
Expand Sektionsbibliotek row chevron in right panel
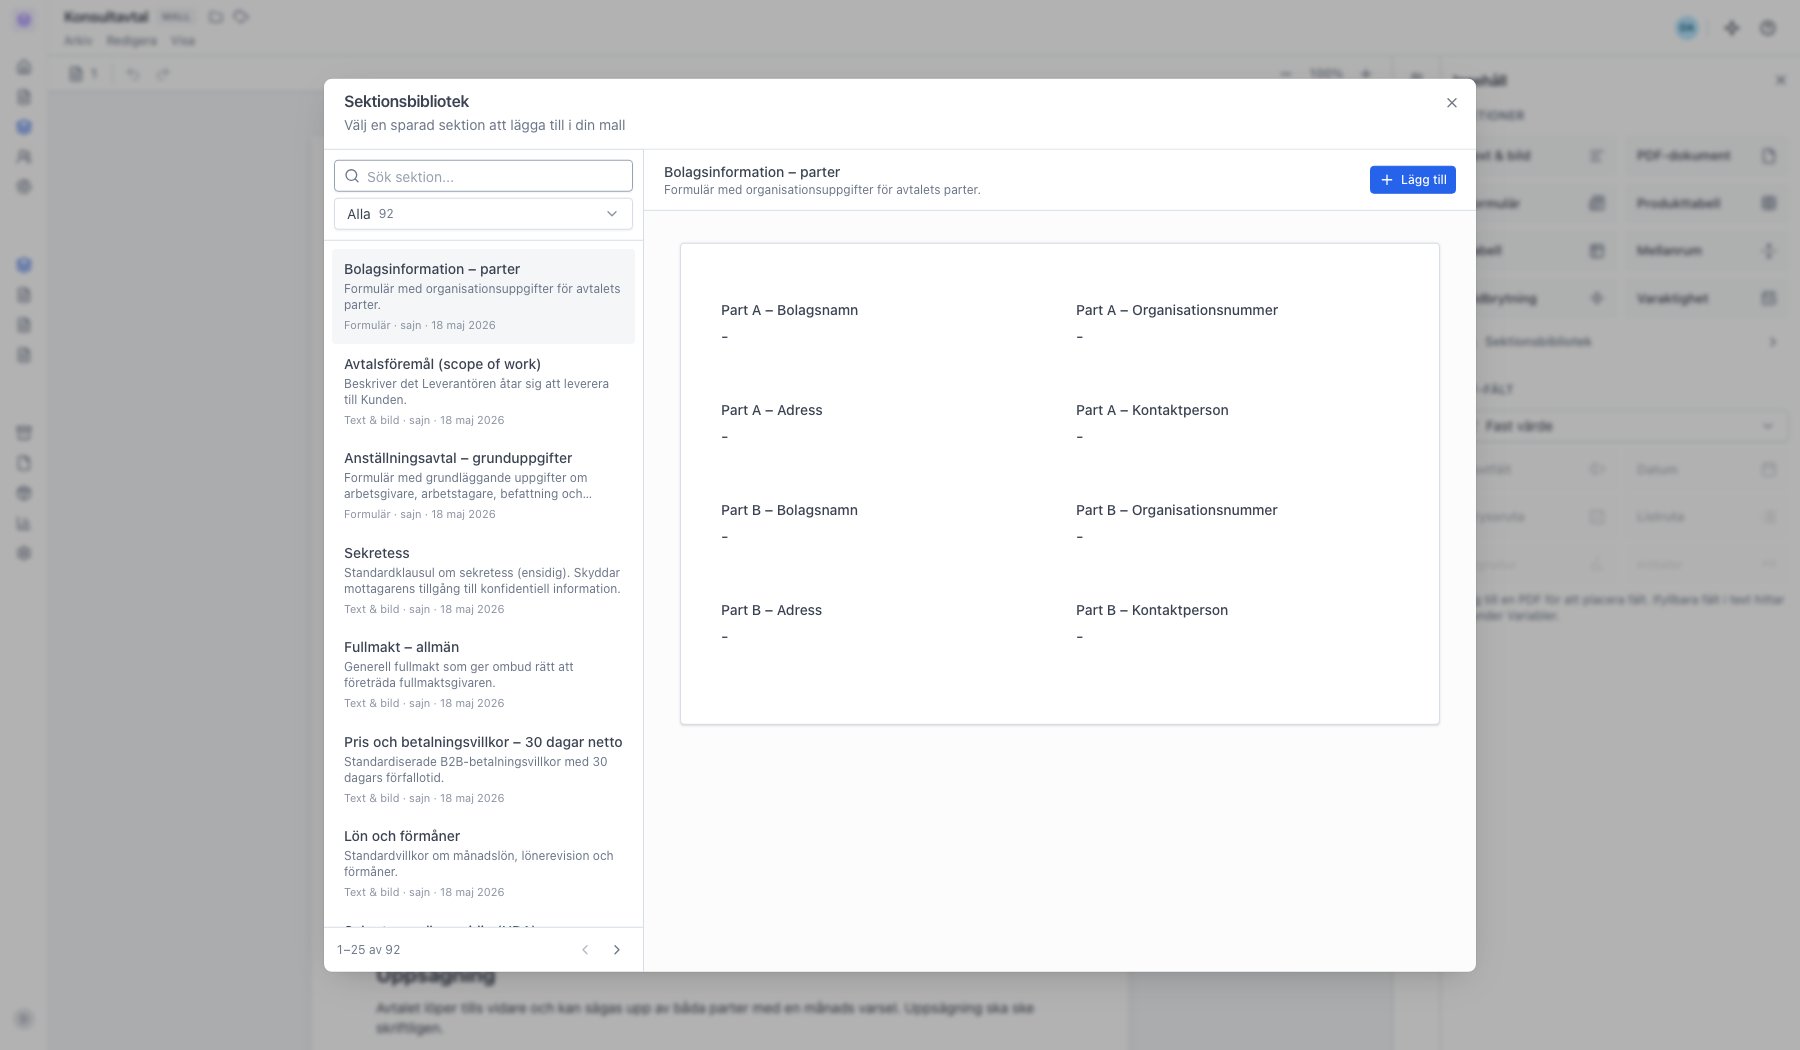tap(1772, 342)
